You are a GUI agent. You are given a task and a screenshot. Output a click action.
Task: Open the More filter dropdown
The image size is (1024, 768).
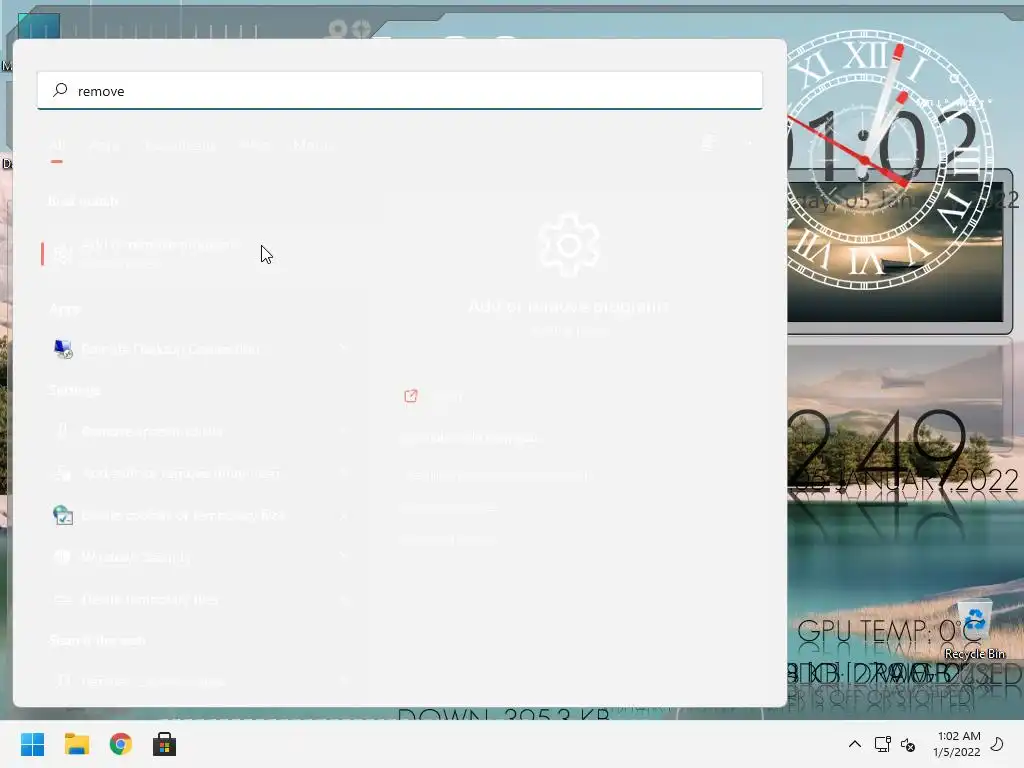[312, 145]
